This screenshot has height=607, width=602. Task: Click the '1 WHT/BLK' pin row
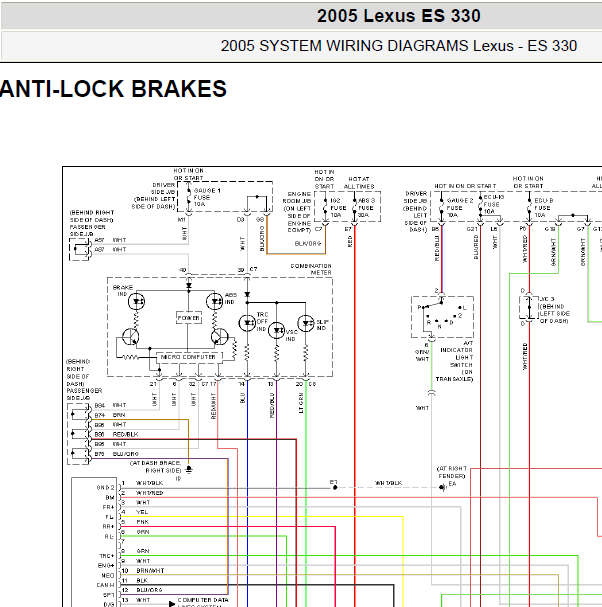point(142,483)
